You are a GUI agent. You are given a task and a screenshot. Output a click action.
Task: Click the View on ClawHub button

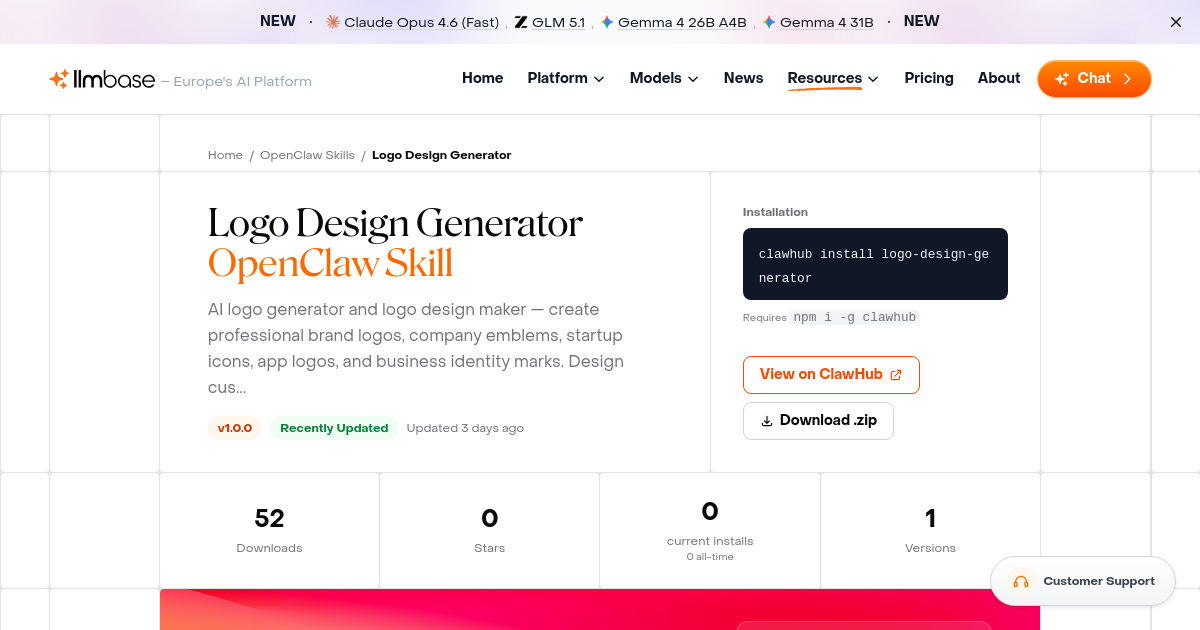coord(831,374)
